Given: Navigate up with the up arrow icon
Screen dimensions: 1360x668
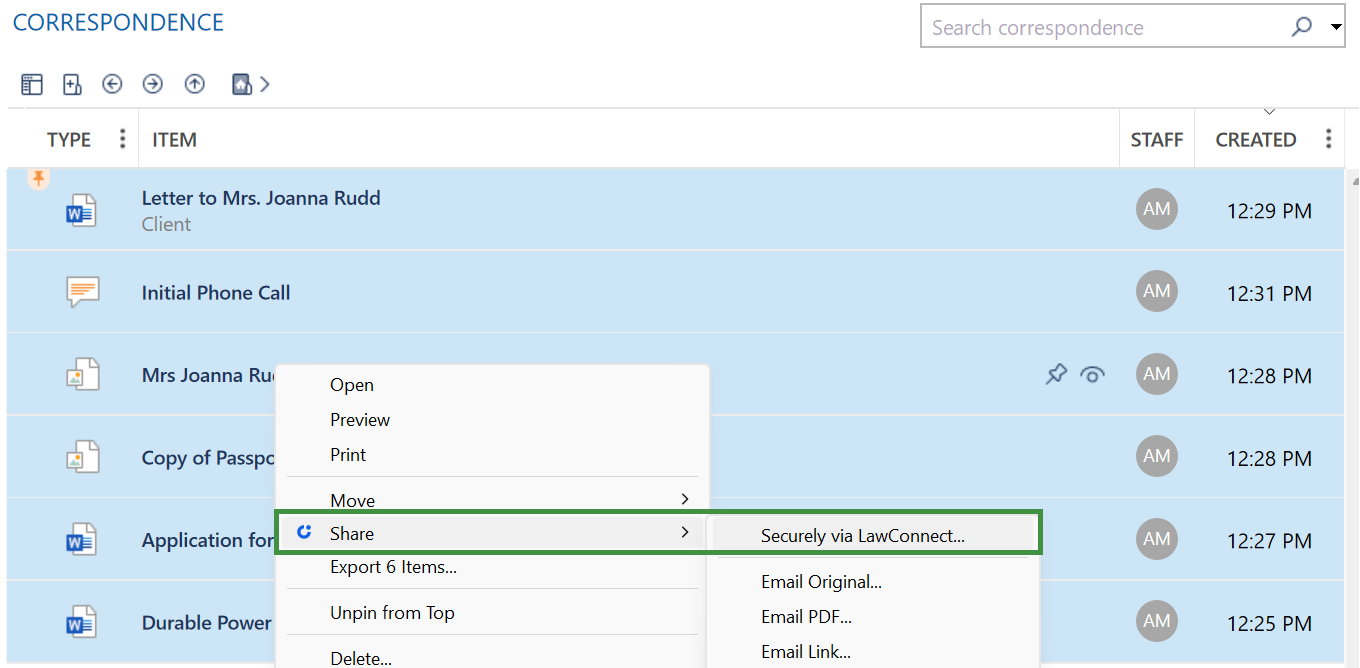Looking at the screenshot, I should pos(194,85).
